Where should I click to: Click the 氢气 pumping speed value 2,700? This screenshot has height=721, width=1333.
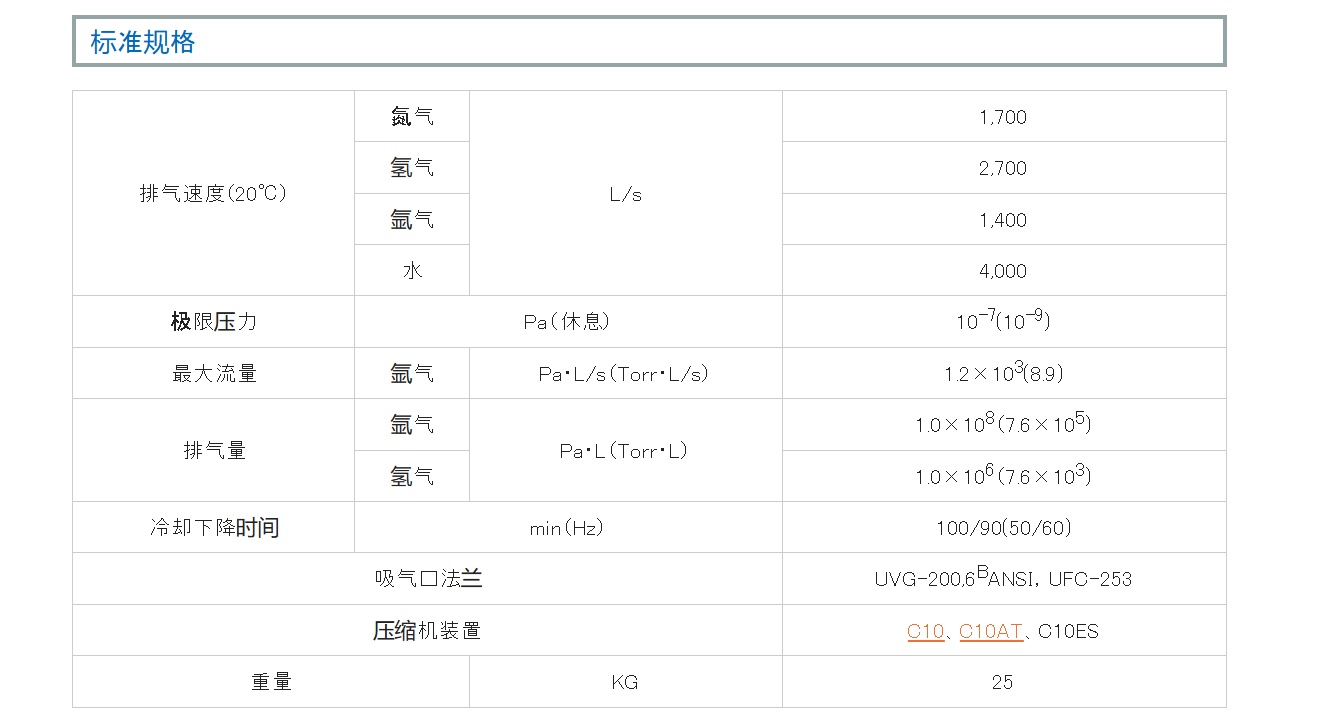1003,168
